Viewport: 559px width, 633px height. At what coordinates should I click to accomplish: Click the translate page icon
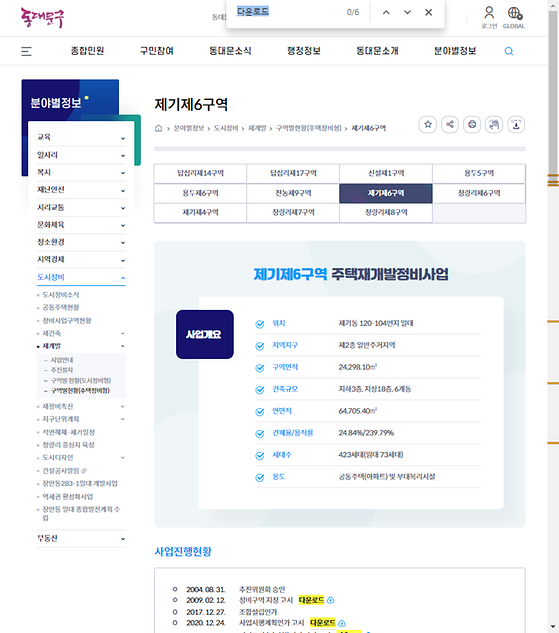(x=494, y=124)
